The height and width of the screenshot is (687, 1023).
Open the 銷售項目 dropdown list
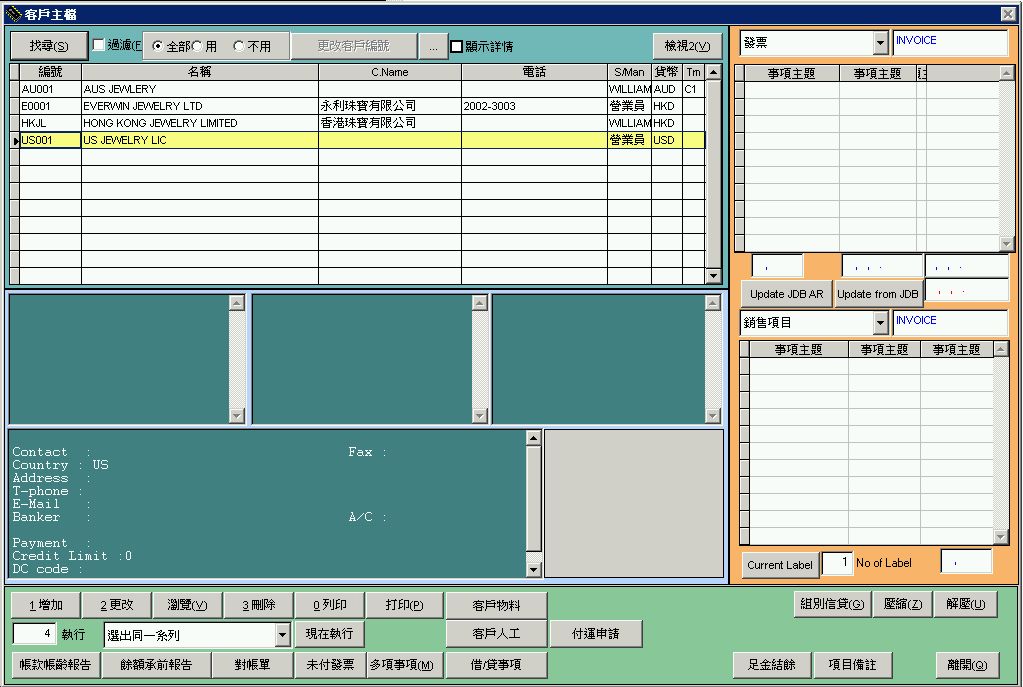[x=880, y=322]
